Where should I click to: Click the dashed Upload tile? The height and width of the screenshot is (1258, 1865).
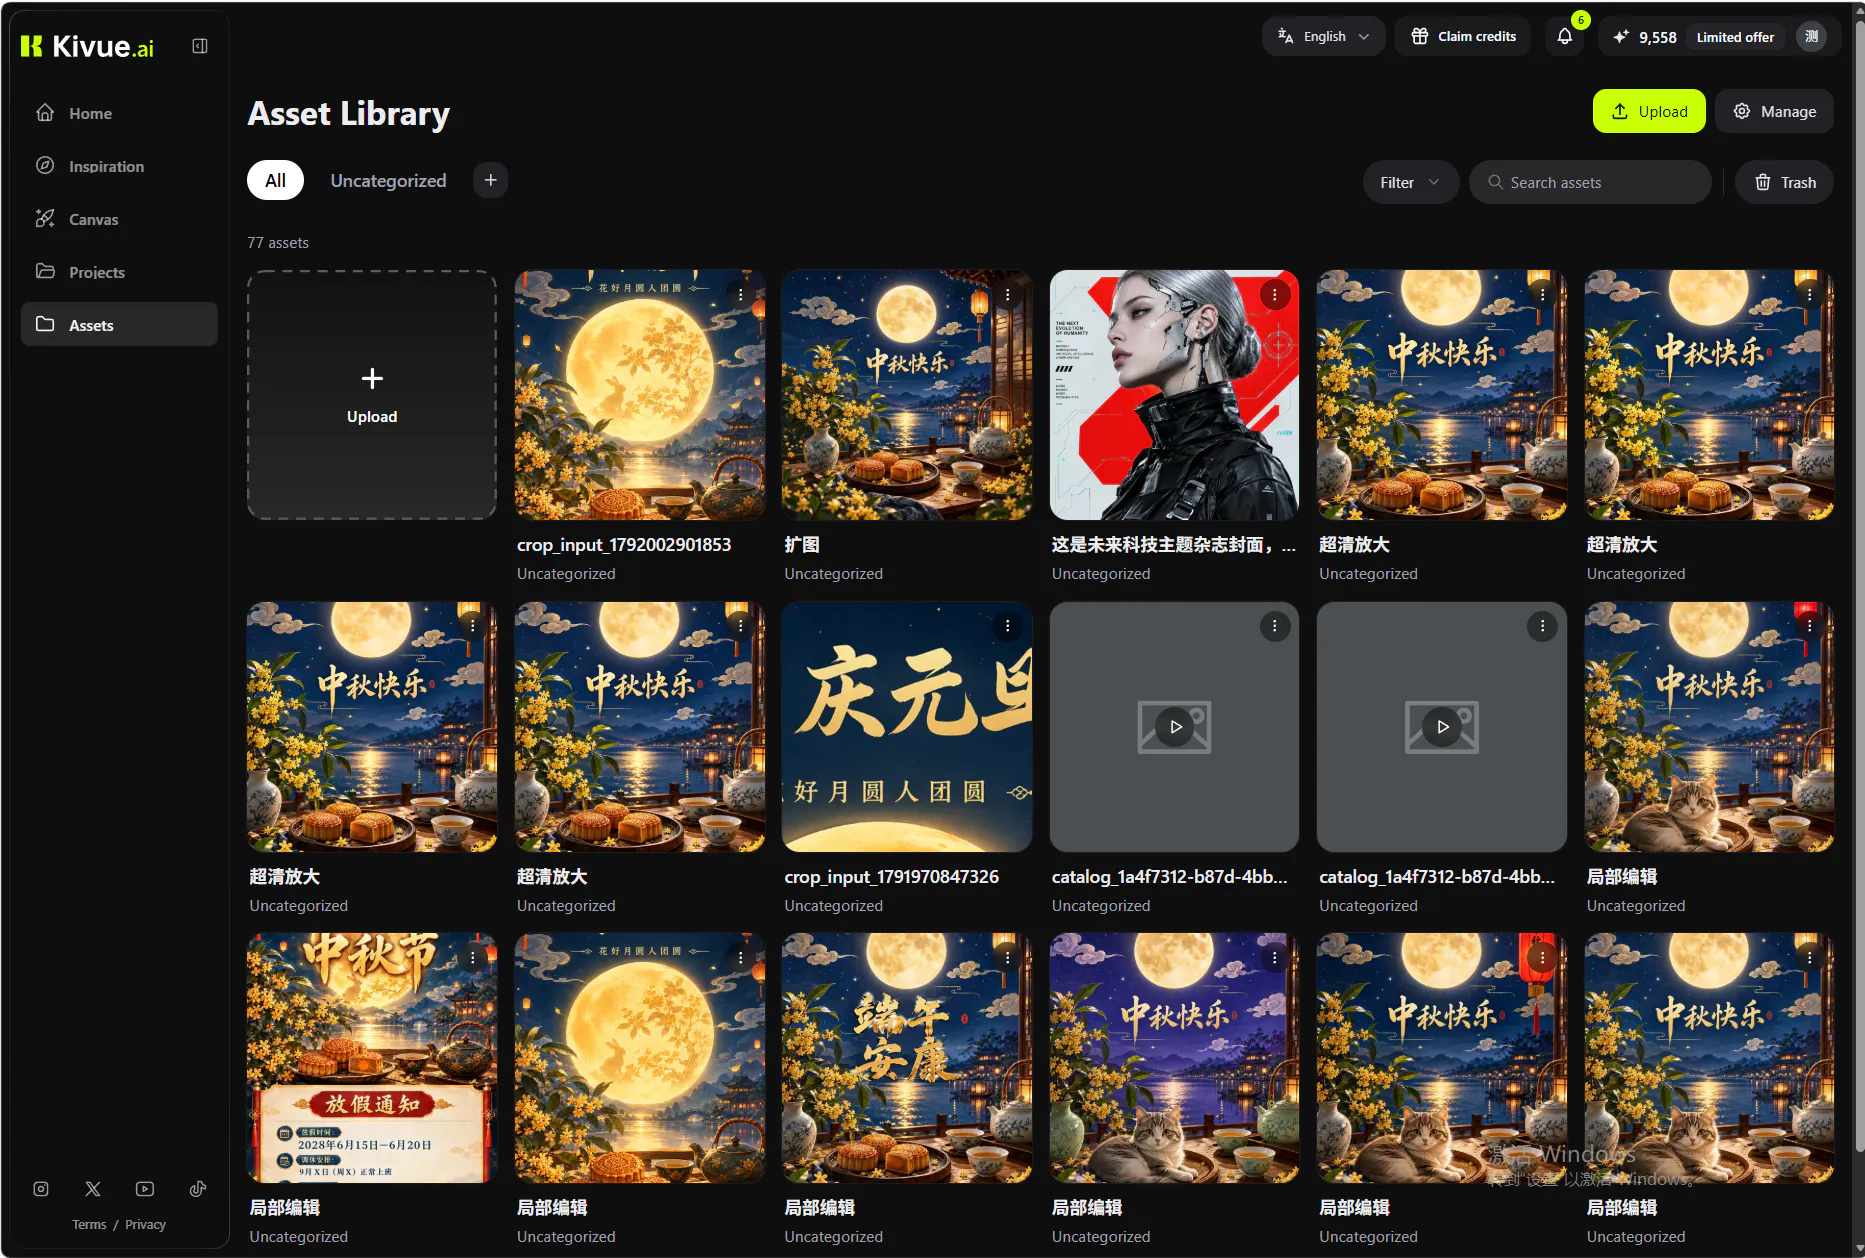point(372,395)
